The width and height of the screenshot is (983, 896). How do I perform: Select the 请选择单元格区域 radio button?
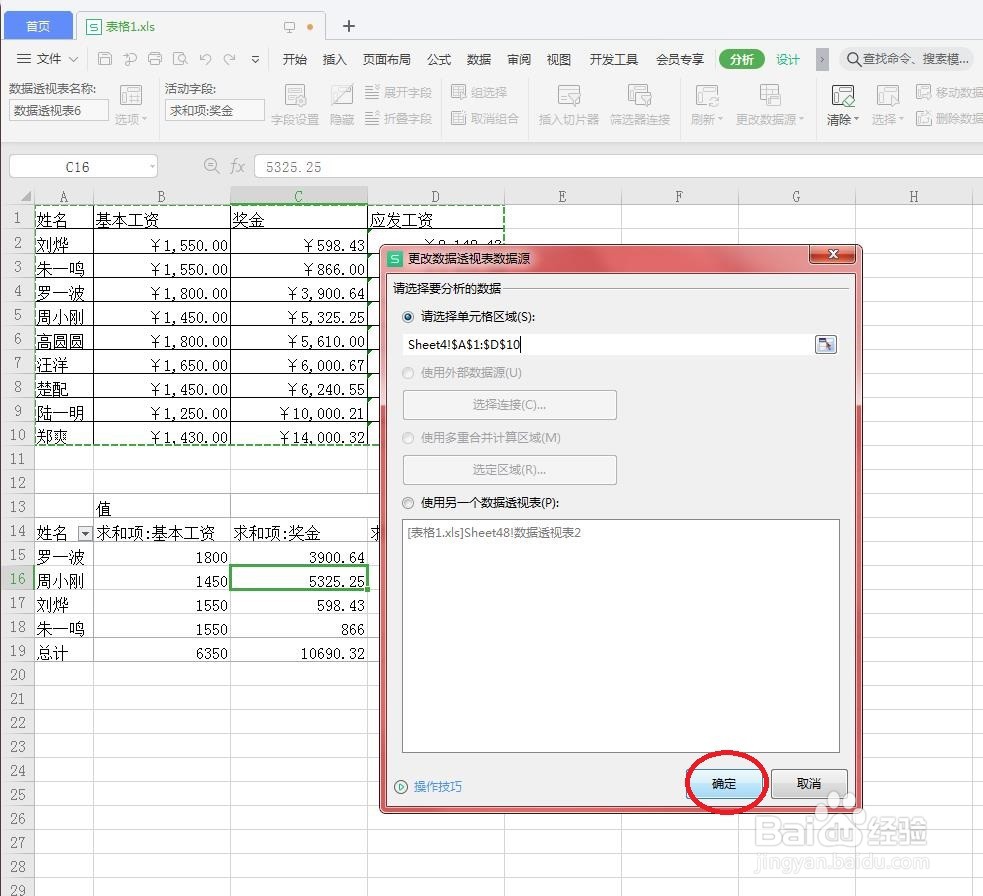click(408, 317)
